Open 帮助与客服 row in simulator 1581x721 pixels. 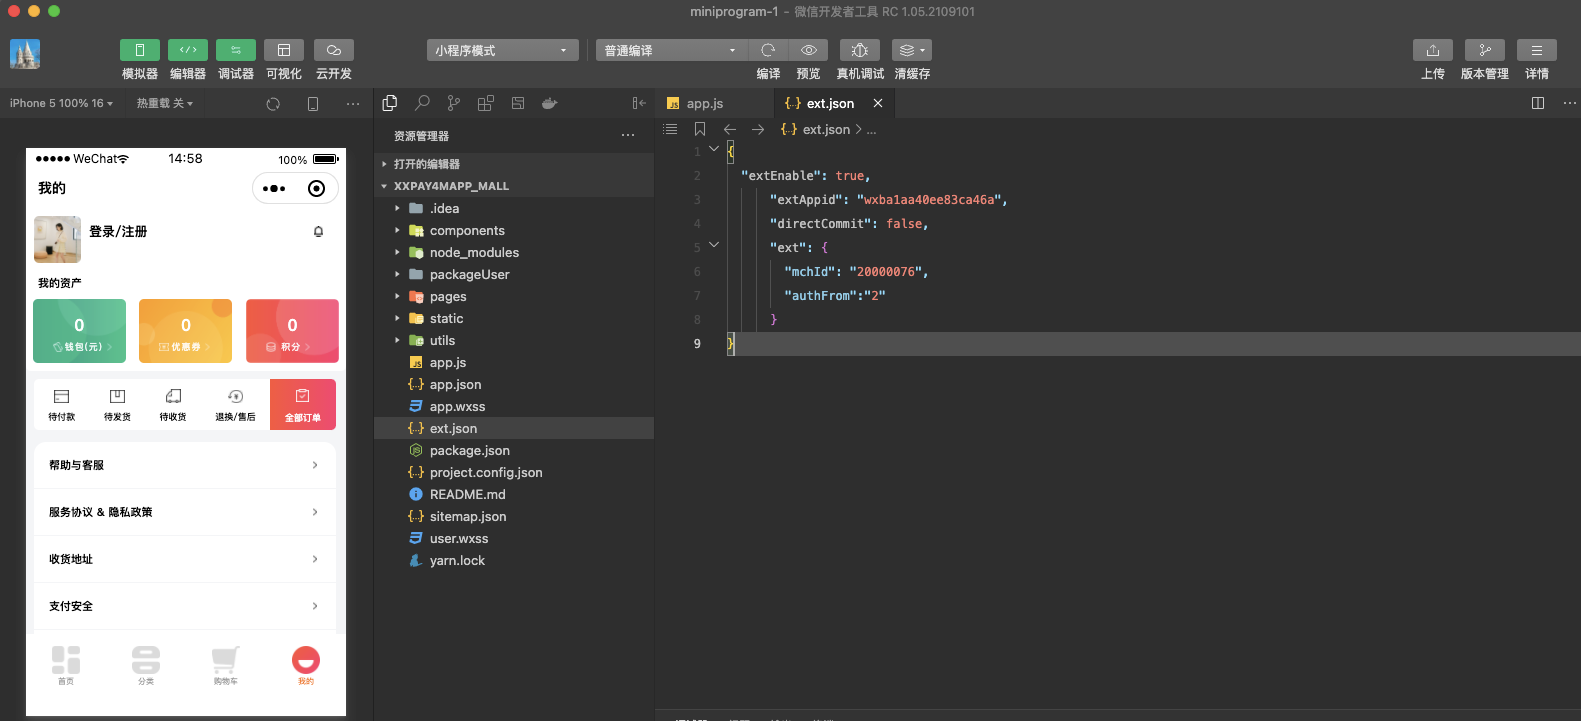pos(186,465)
